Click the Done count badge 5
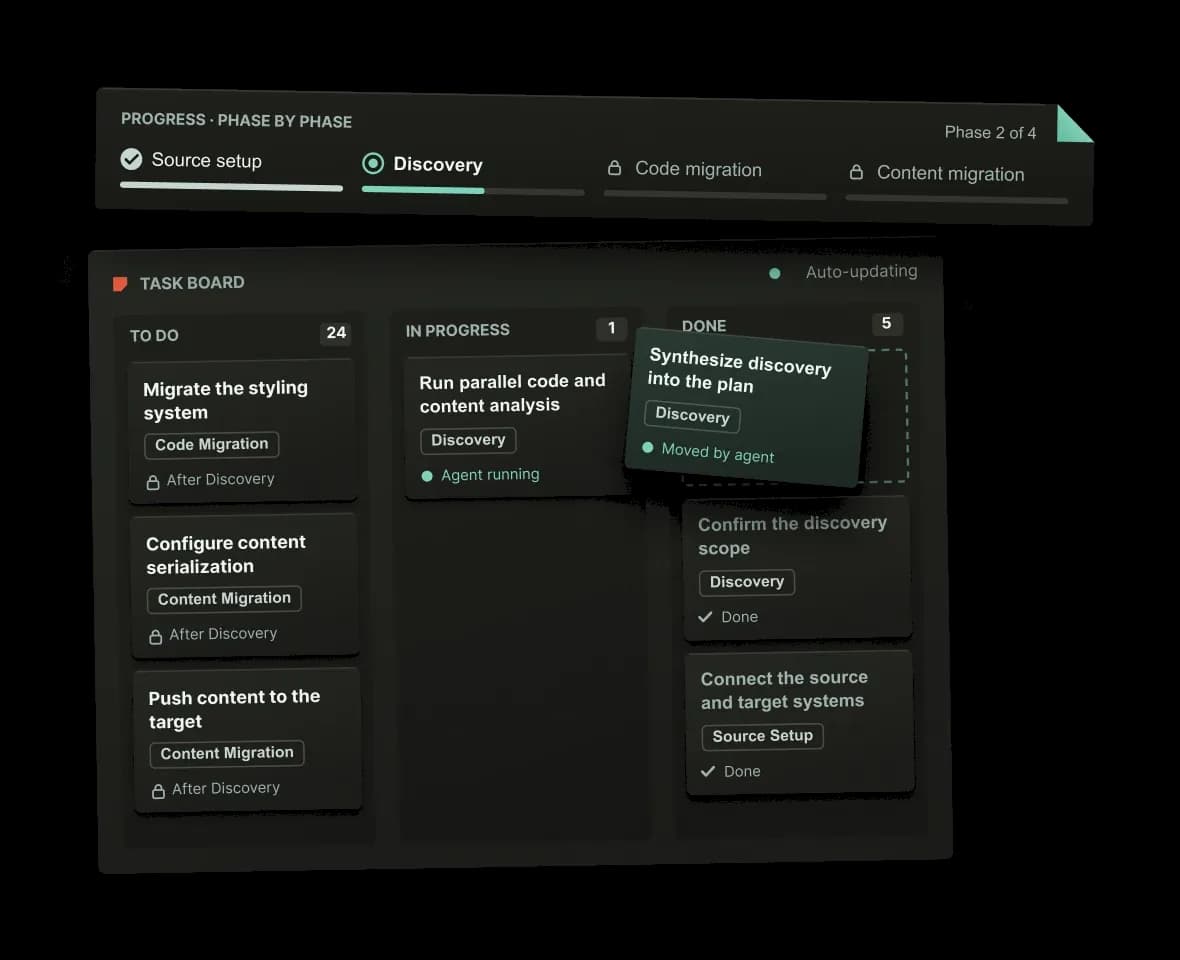Image resolution: width=1180 pixels, height=960 pixels. point(887,324)
